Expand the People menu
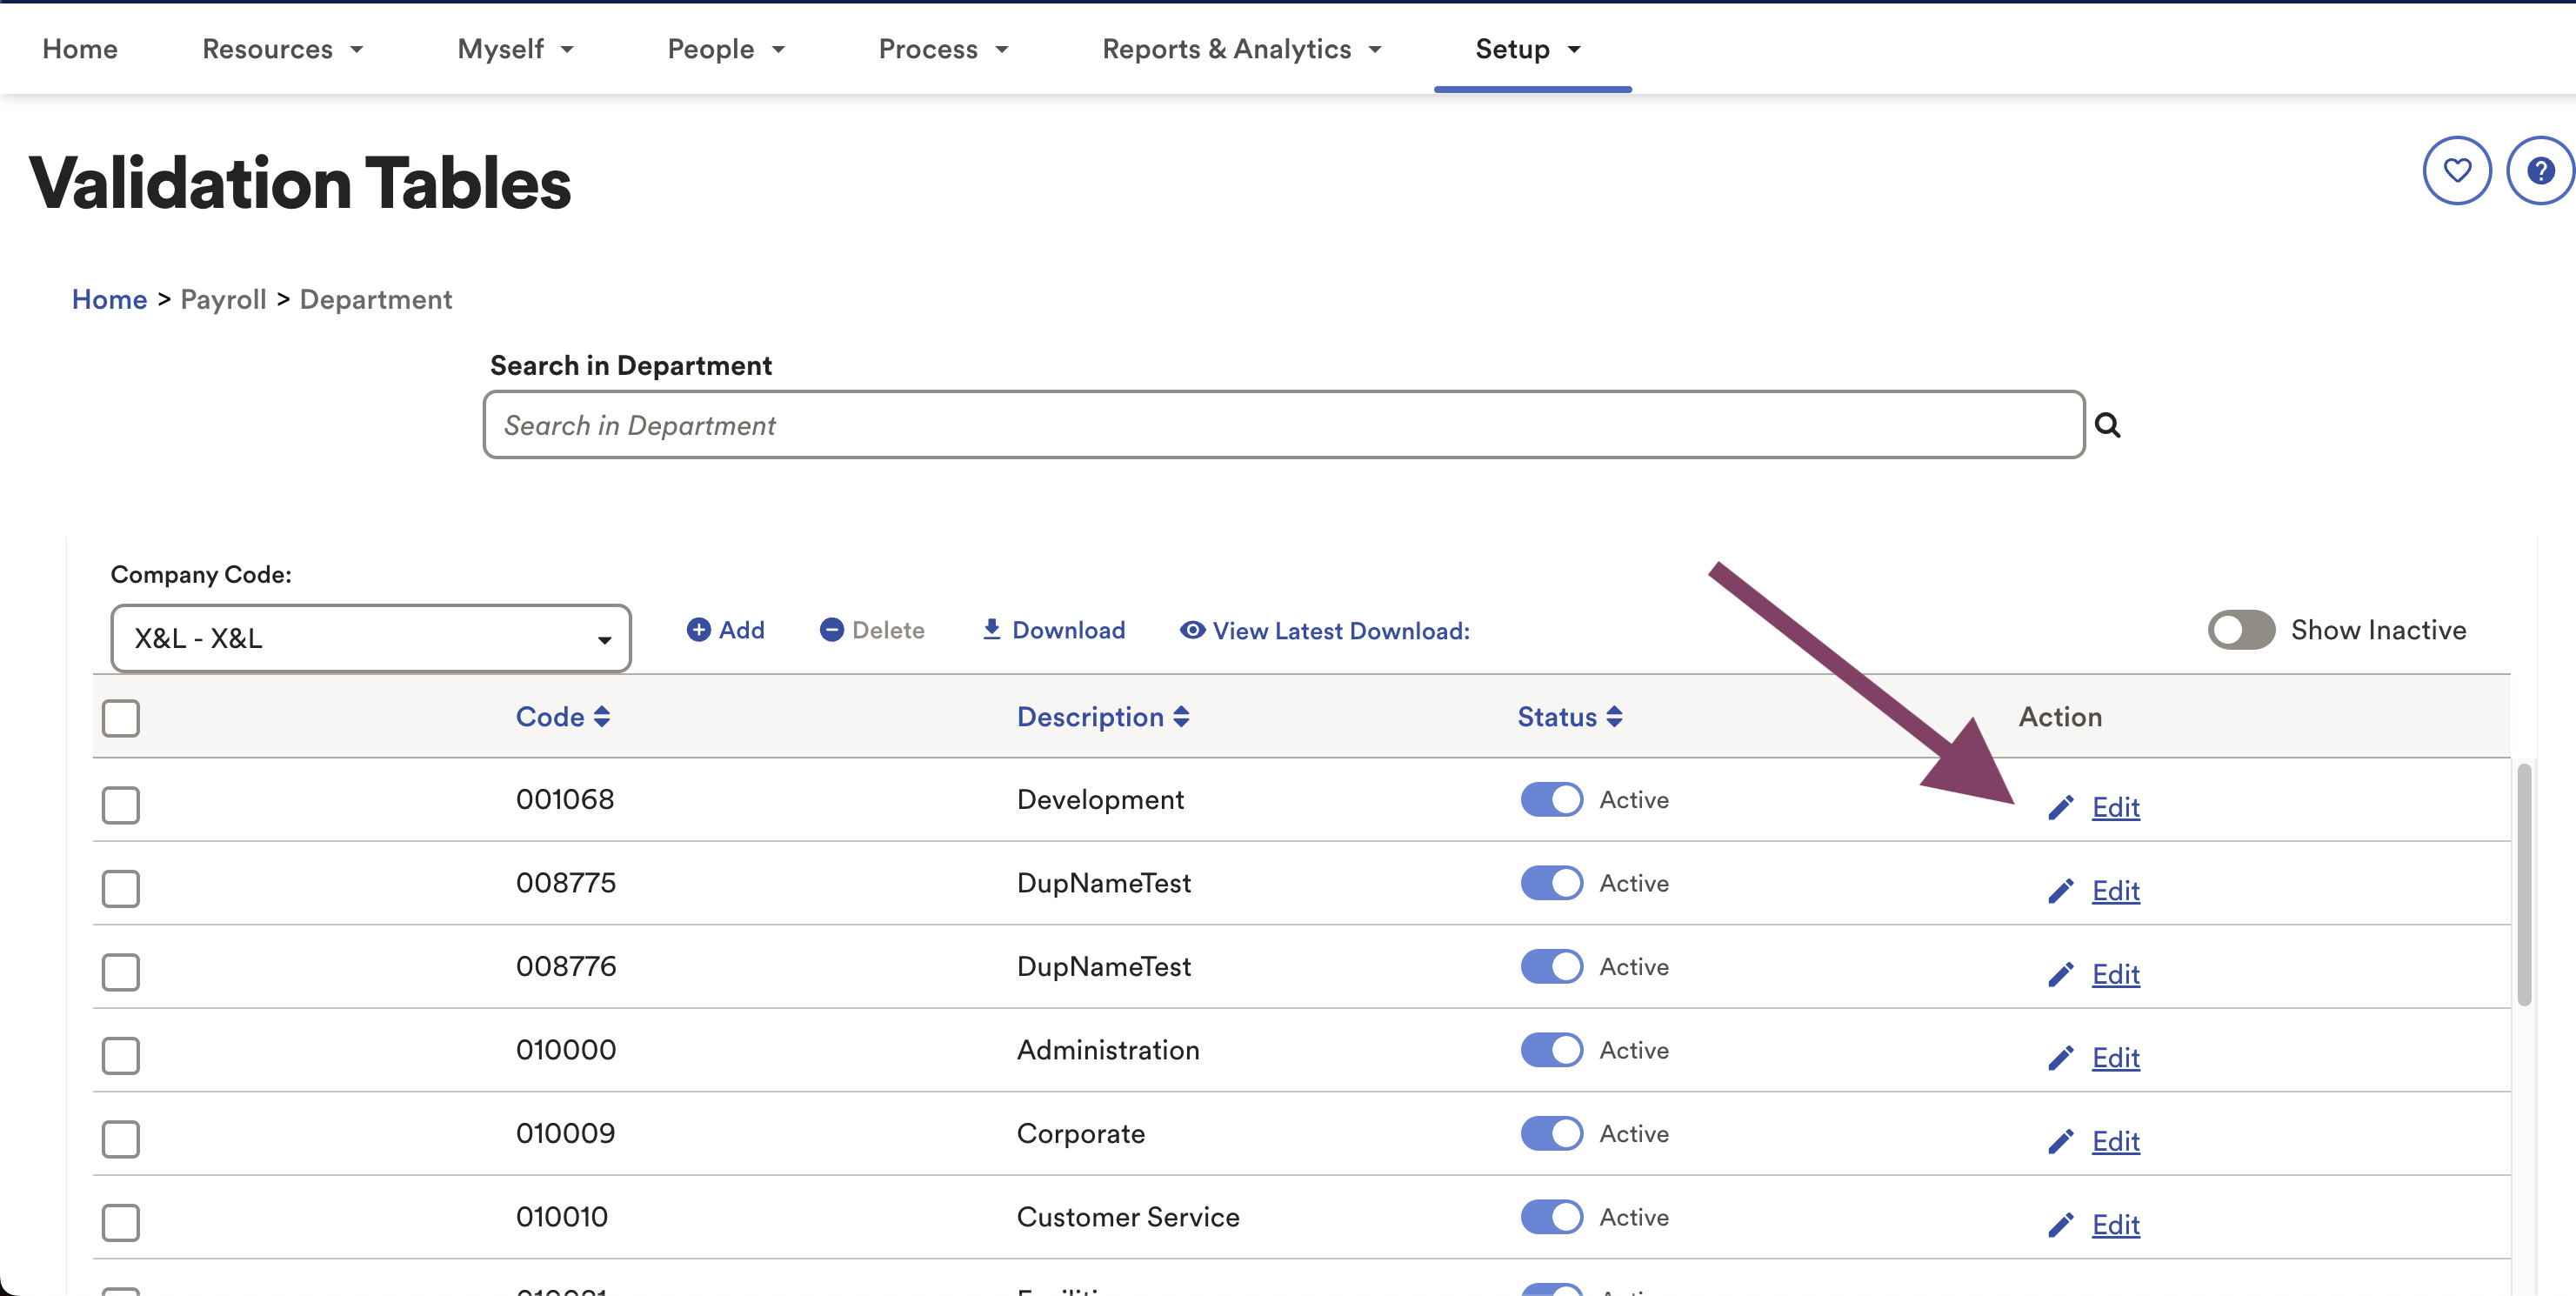The width and height of the screenshot is (2576, 1296). [726, 49]
